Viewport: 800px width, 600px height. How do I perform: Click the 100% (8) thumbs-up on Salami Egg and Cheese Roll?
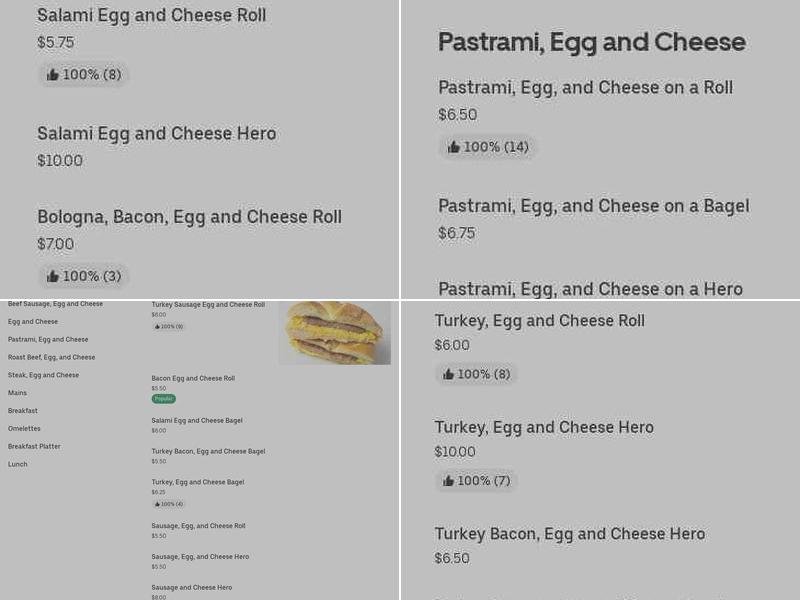(85, 74)
